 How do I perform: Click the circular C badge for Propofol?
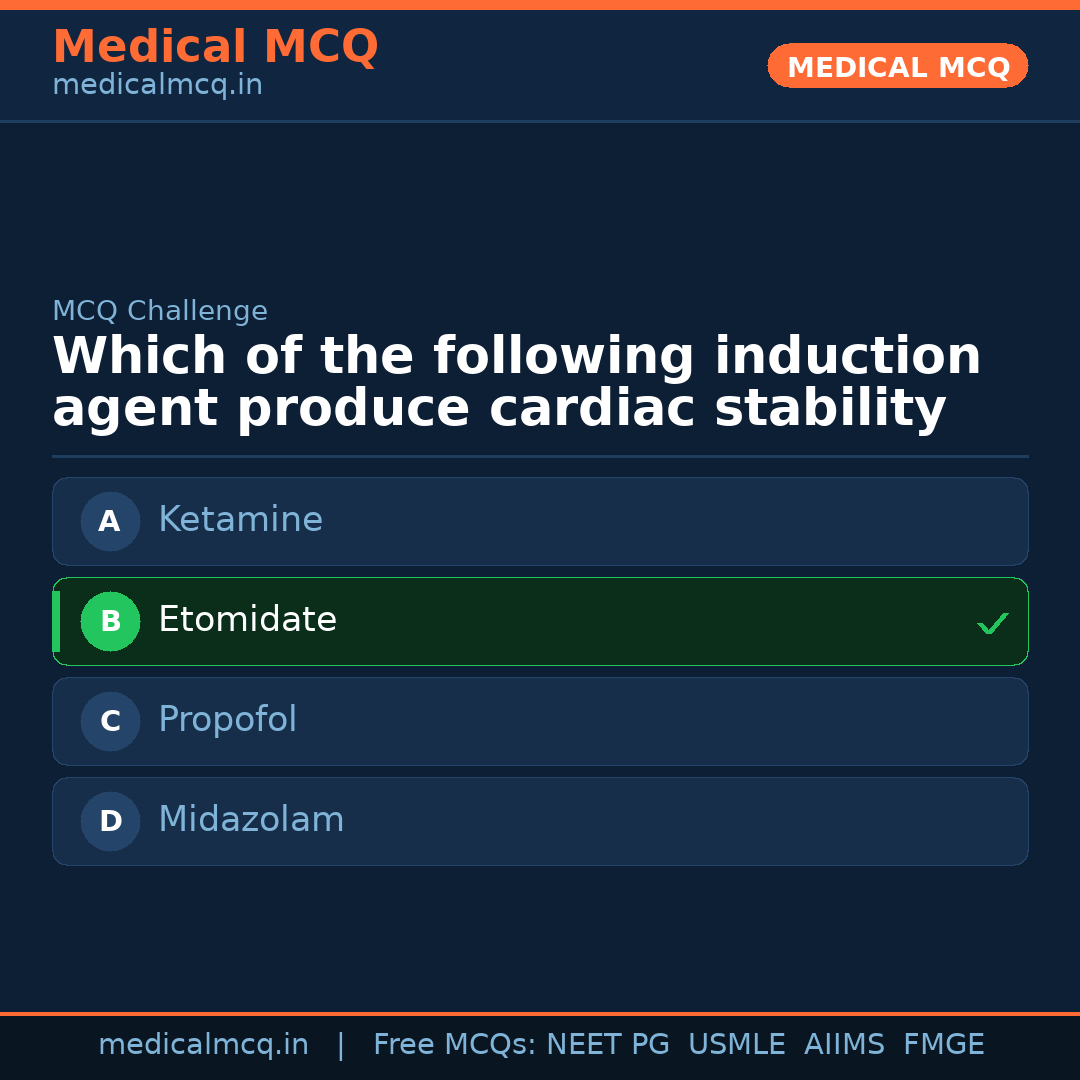pyautogui.click(x=110, y=721)
